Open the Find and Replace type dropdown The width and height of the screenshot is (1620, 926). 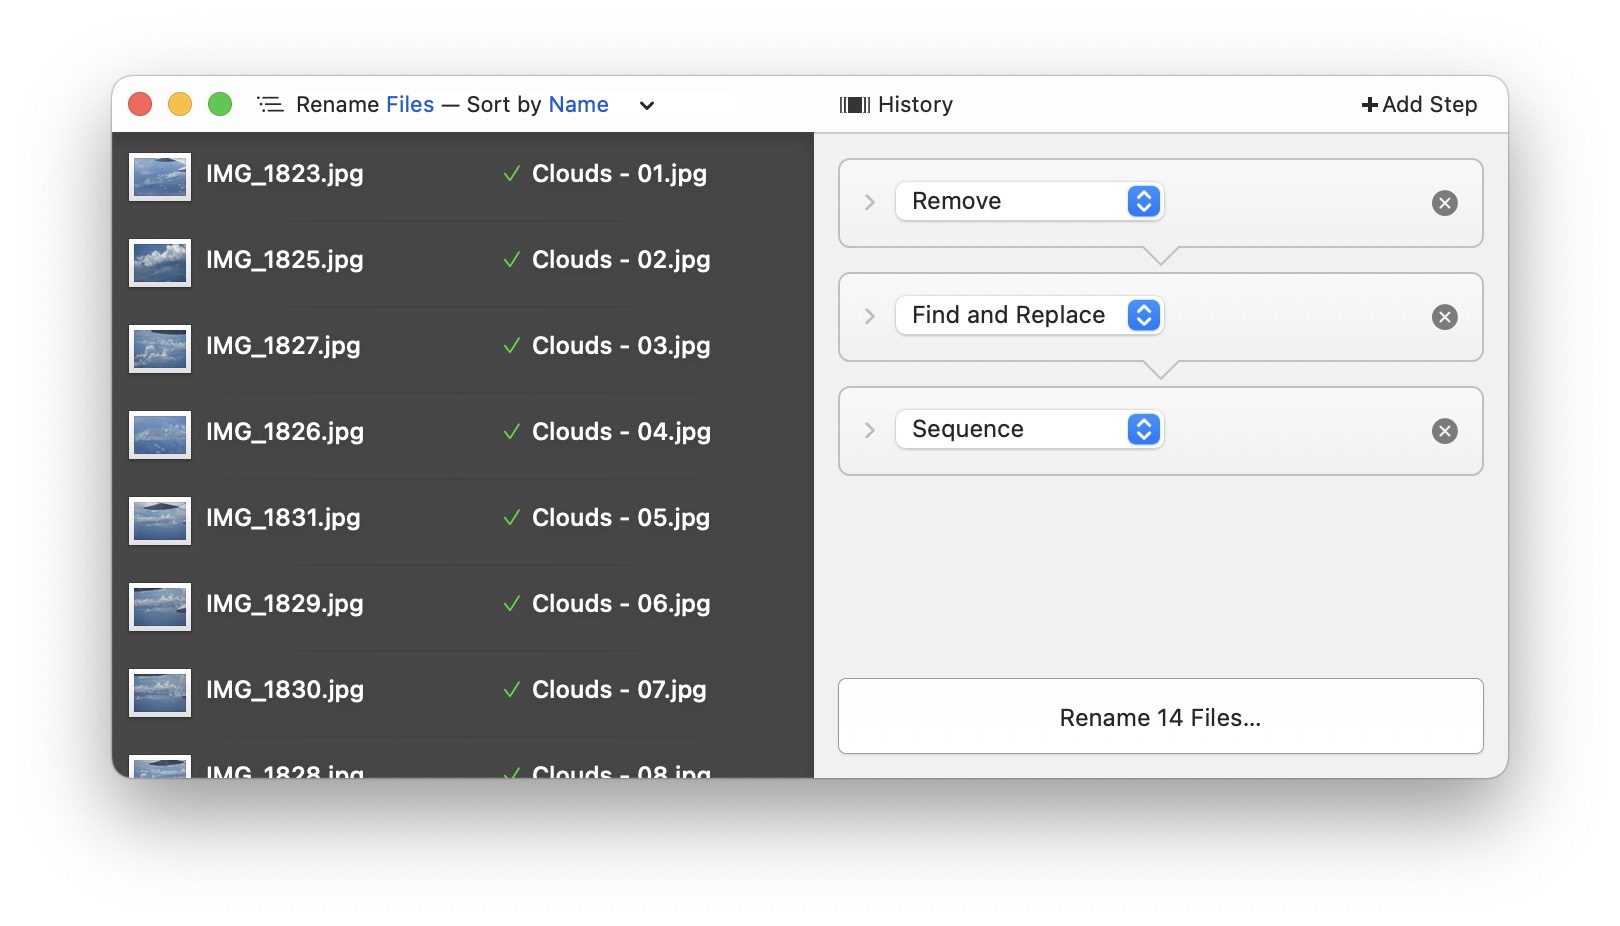point(1029,315)
